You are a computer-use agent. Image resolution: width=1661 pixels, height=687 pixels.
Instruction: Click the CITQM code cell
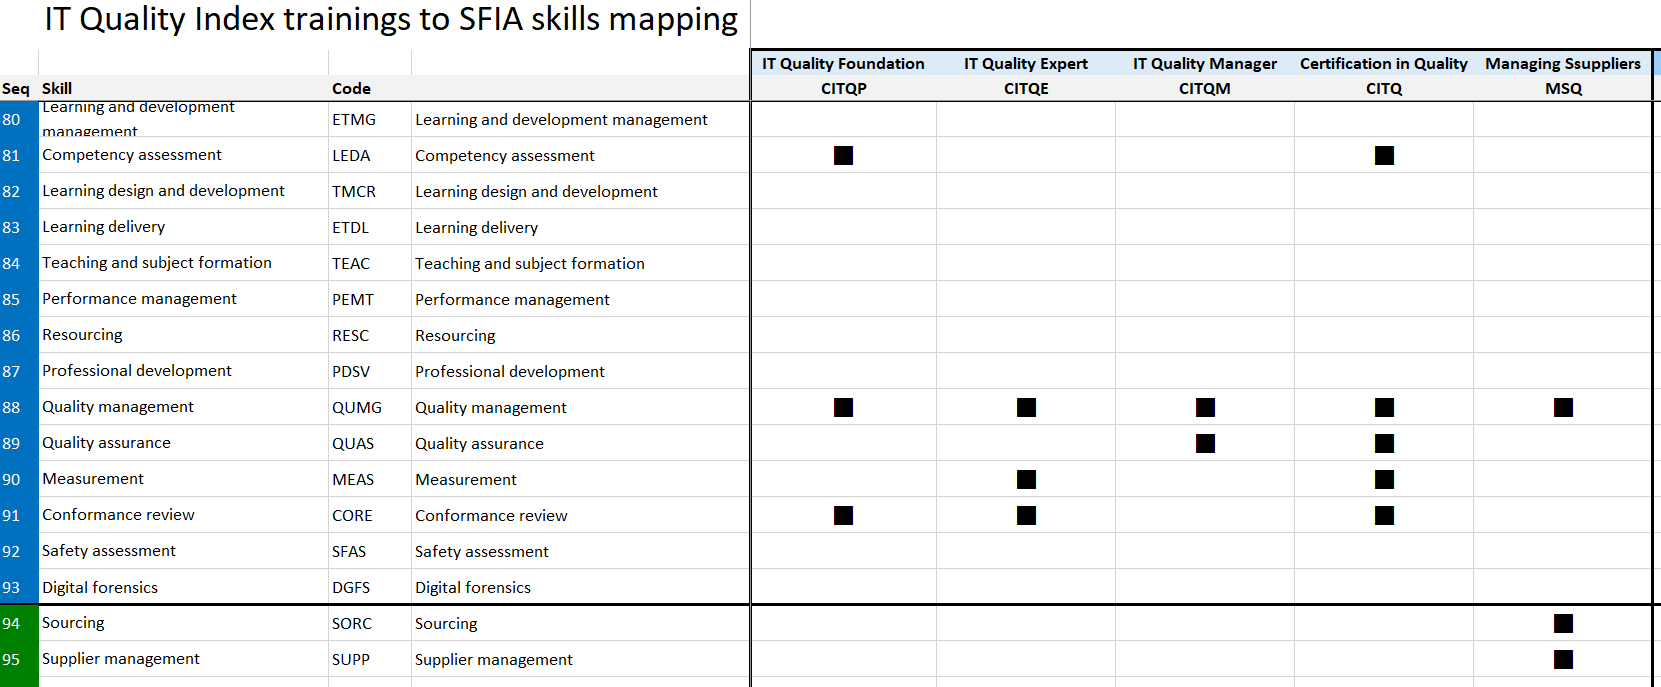click(1205, 89)
